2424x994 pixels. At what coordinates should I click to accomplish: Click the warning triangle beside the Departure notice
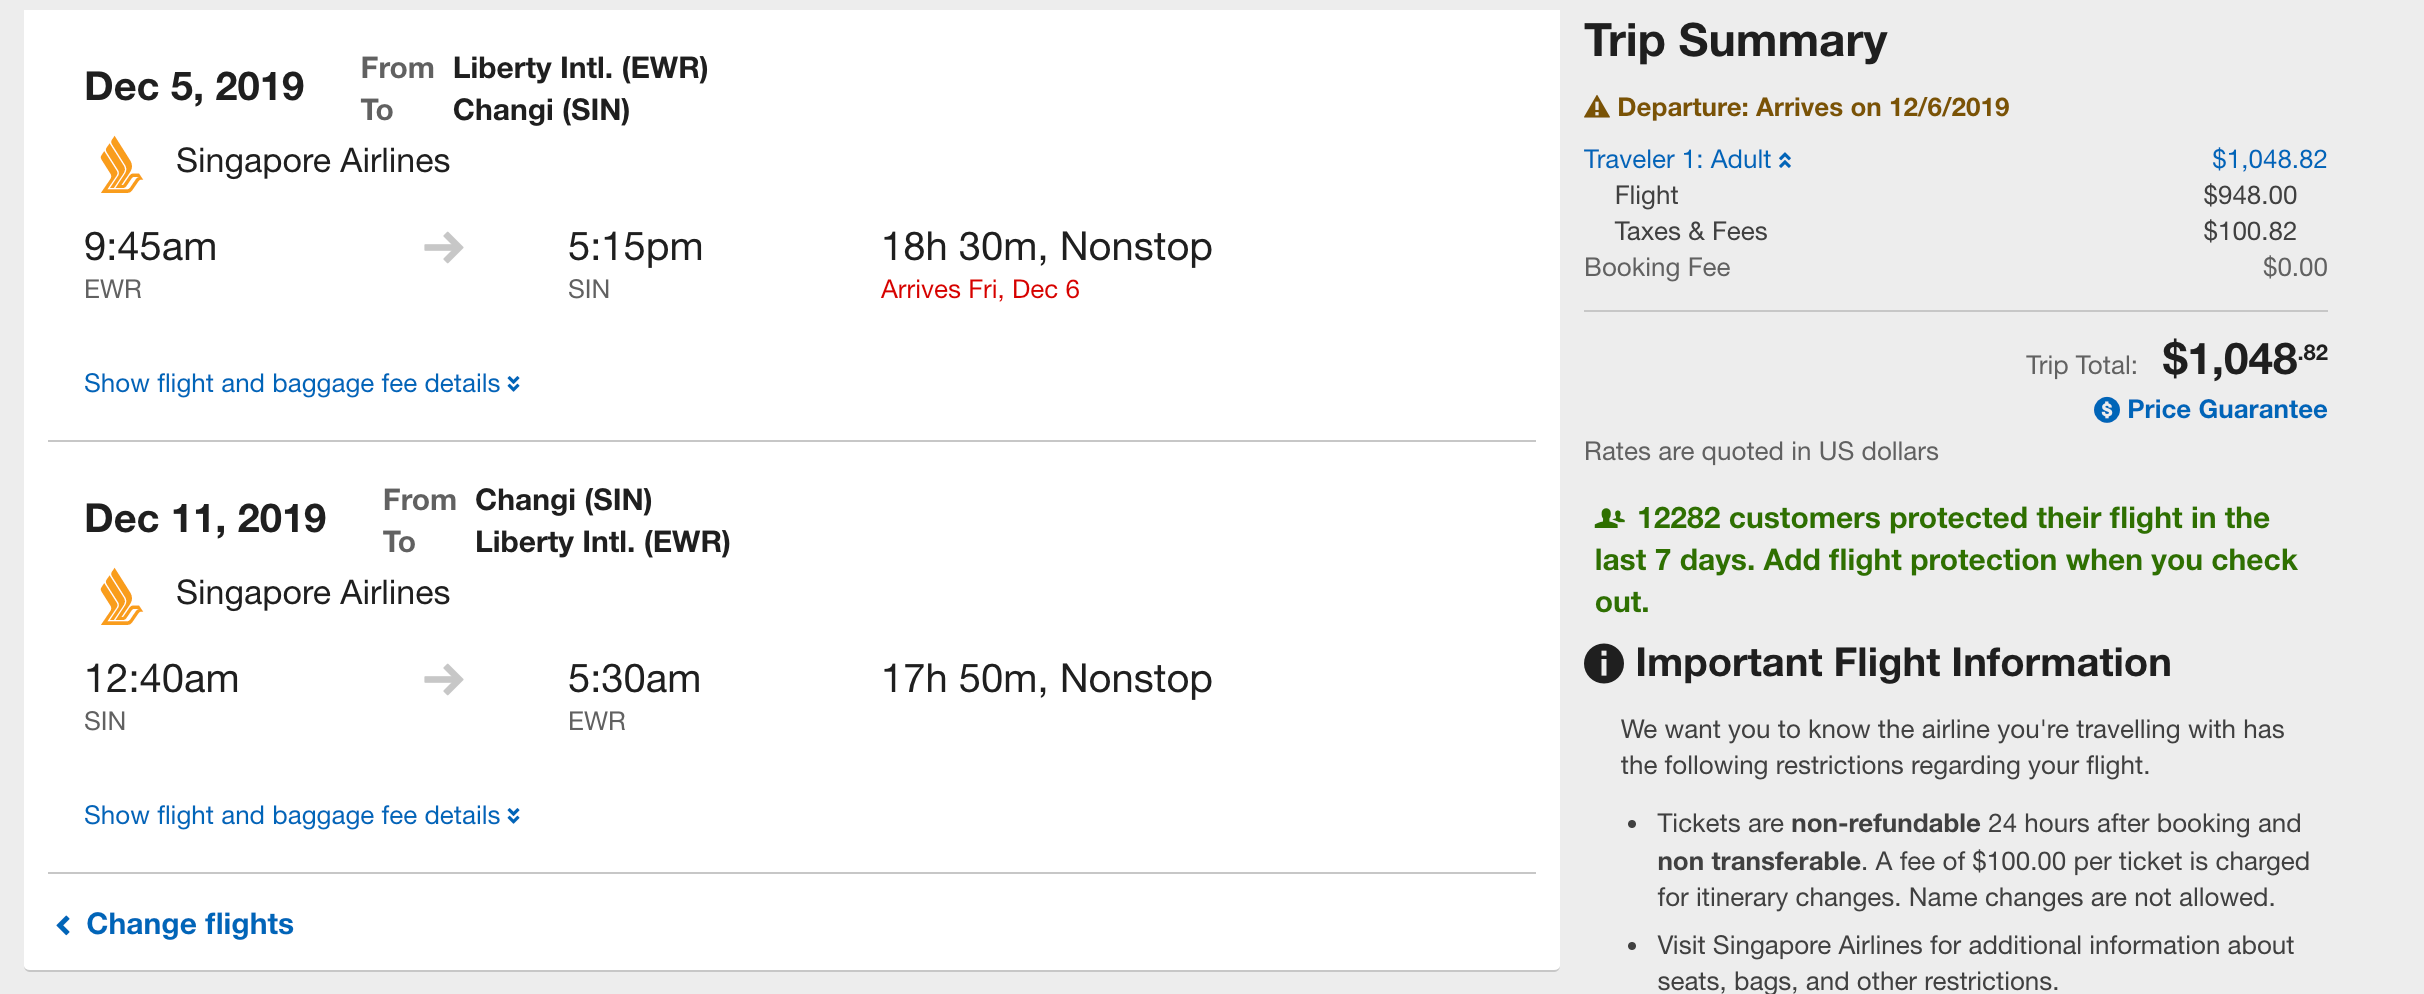pos(1597,107)
